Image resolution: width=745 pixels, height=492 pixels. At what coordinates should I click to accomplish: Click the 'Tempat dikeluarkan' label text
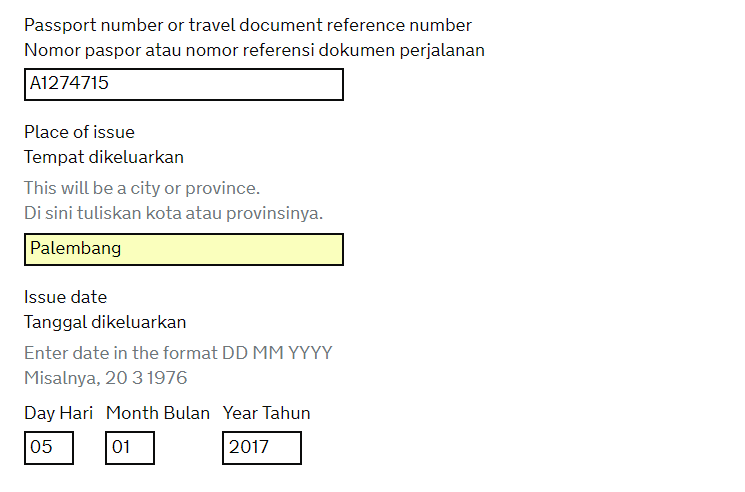(x=104, y=157)
